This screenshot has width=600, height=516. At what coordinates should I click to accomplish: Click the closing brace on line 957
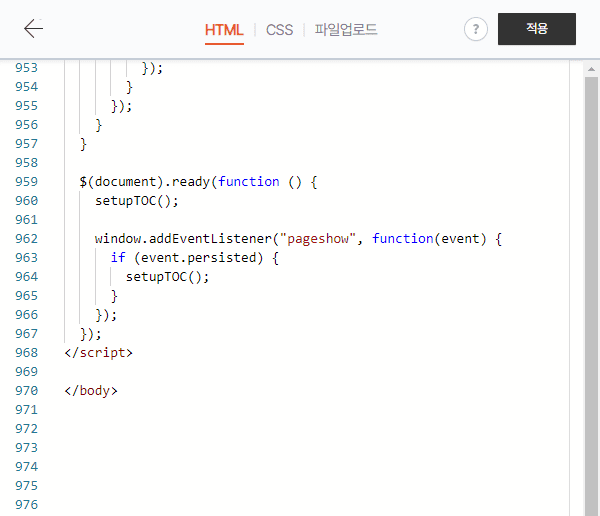[83, 144]
